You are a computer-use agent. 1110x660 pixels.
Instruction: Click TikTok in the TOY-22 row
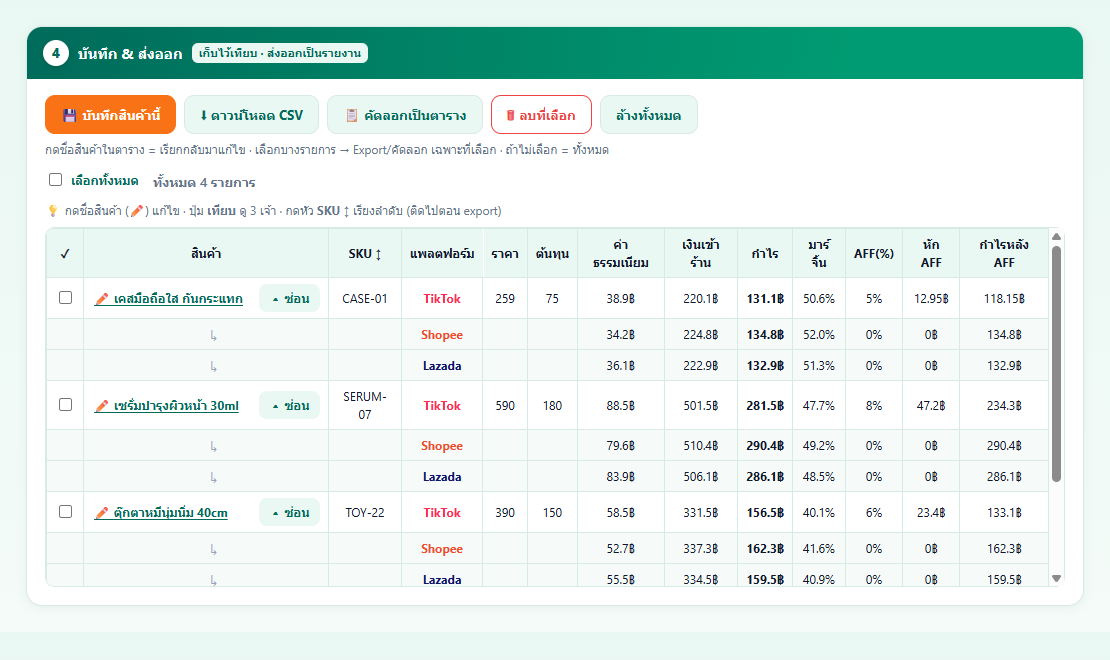pos(442,513)
